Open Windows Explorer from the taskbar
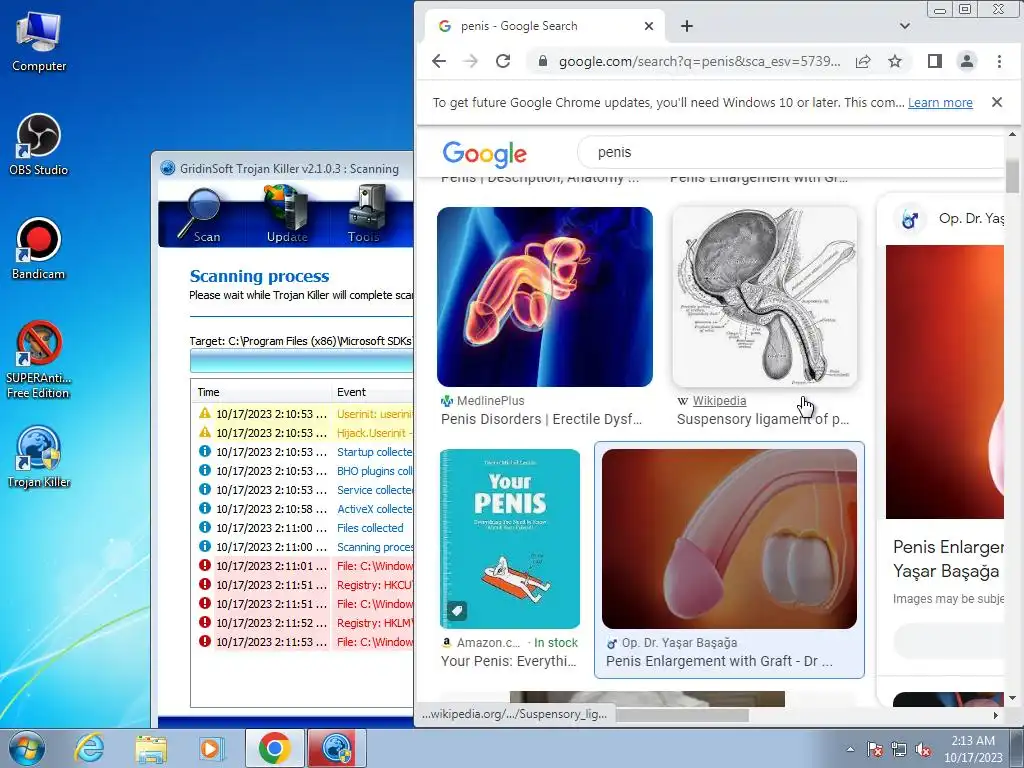The height and width of the screenshot is (768, 1024). [x=150, y=748]
